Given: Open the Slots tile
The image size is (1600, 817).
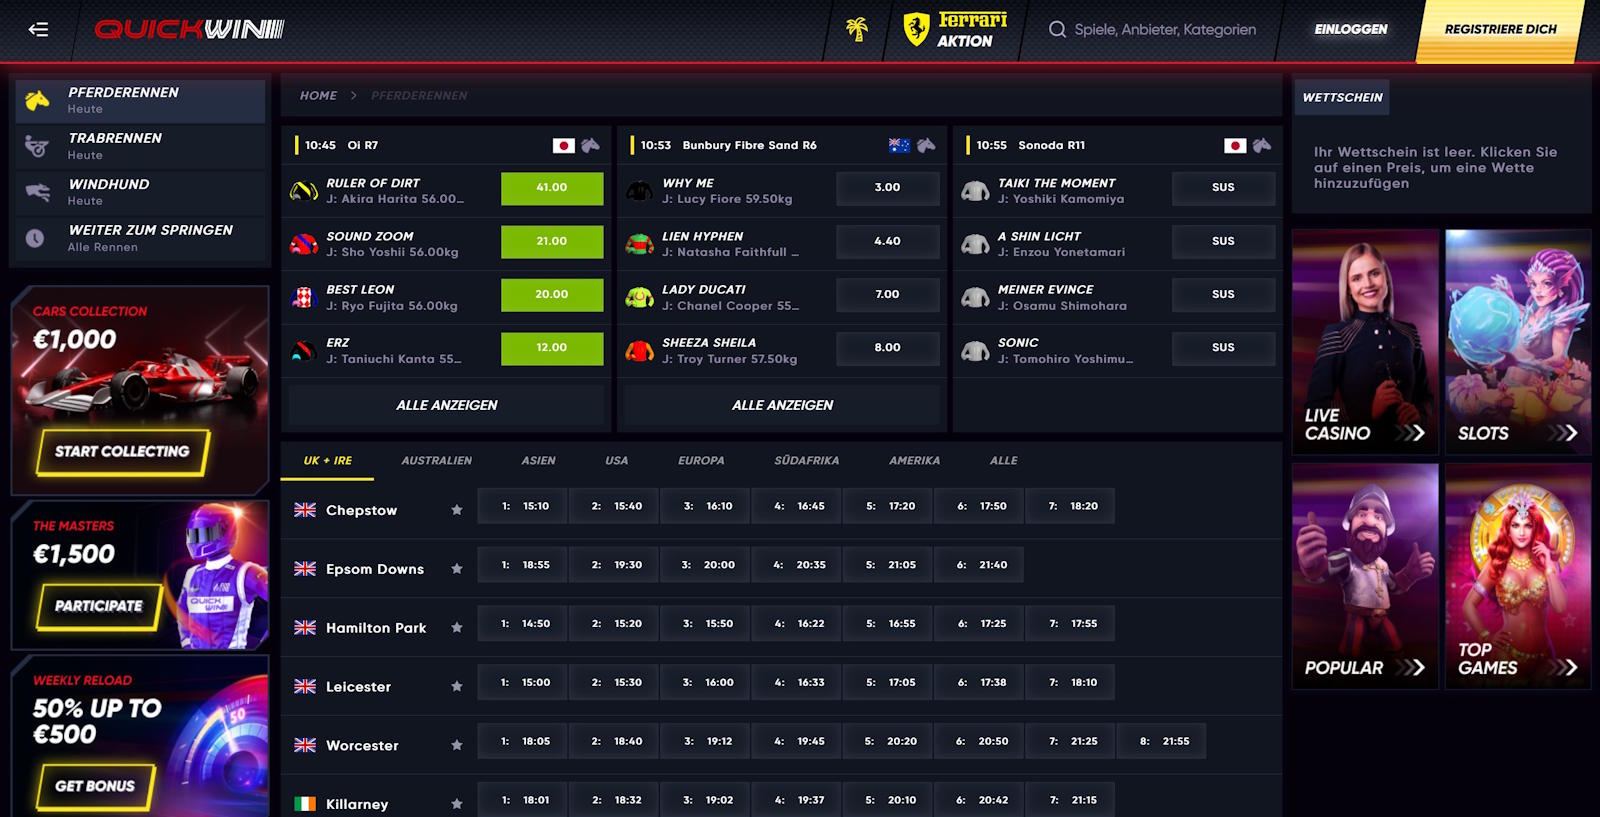Looking at the screenshot, I should click(x=1518, y=342).
